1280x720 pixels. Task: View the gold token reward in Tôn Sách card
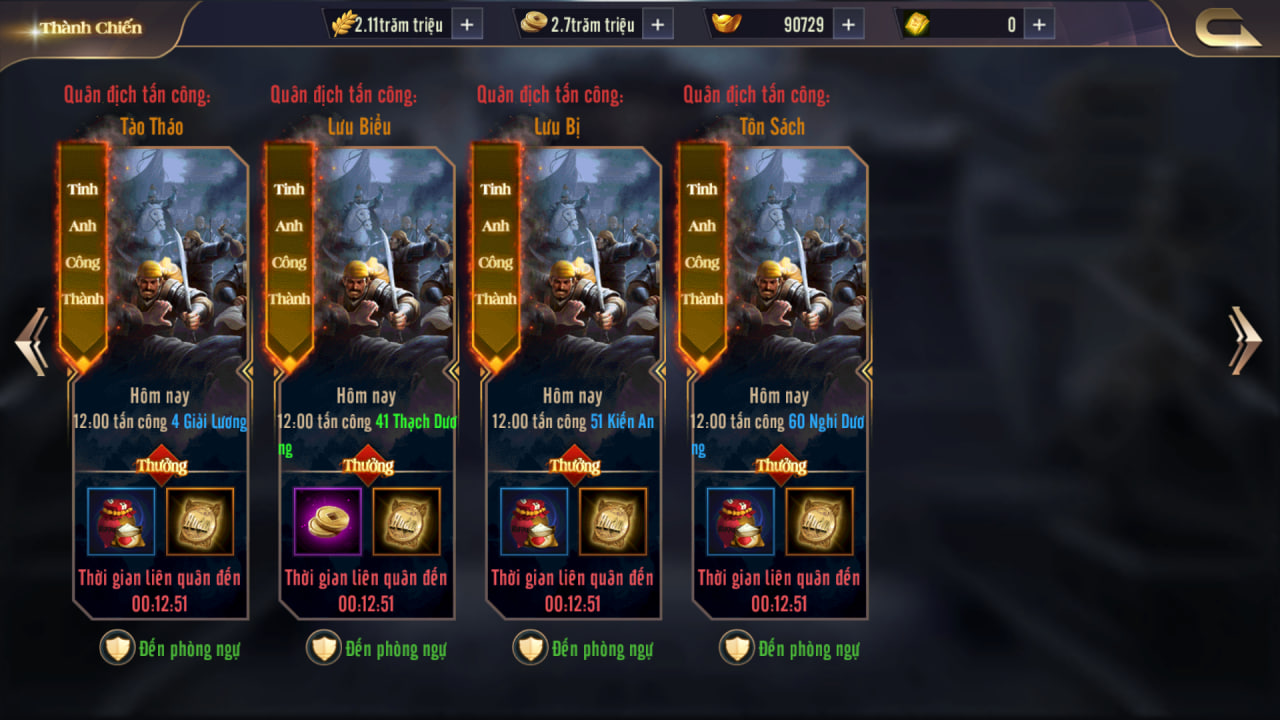point(820,521)
